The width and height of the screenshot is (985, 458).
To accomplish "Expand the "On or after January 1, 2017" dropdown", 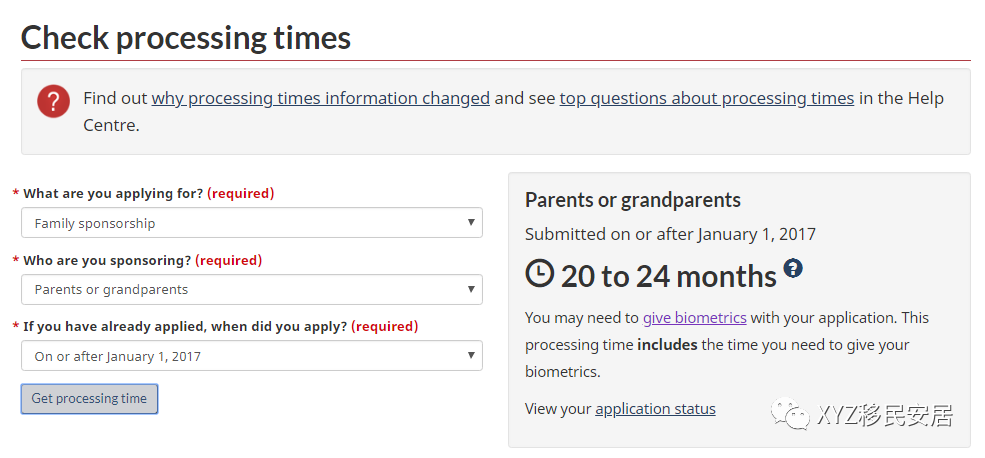I will pyautogui.click(x=251, y=356).
